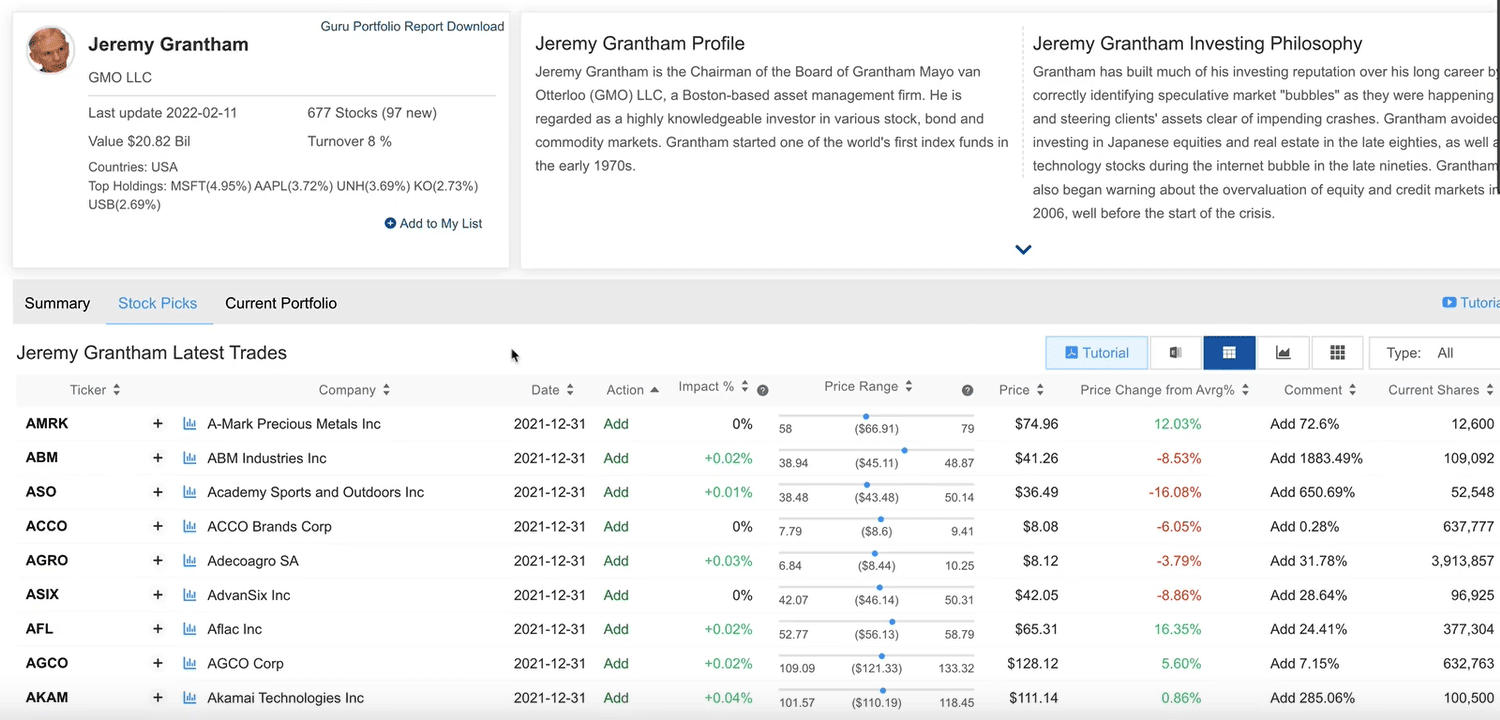Open chart icon for Adecoagro SA
The height and width of the screenshot is (720, 1500).
(x=190, y=561)
